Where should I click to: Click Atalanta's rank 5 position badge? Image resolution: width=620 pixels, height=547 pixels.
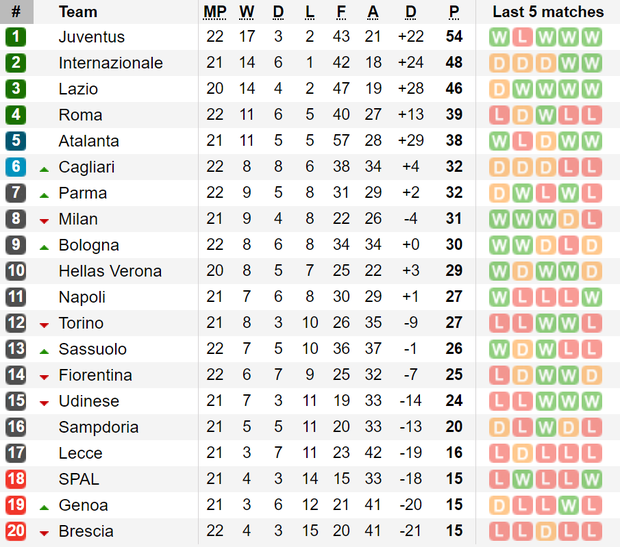(x=16, y=141)
